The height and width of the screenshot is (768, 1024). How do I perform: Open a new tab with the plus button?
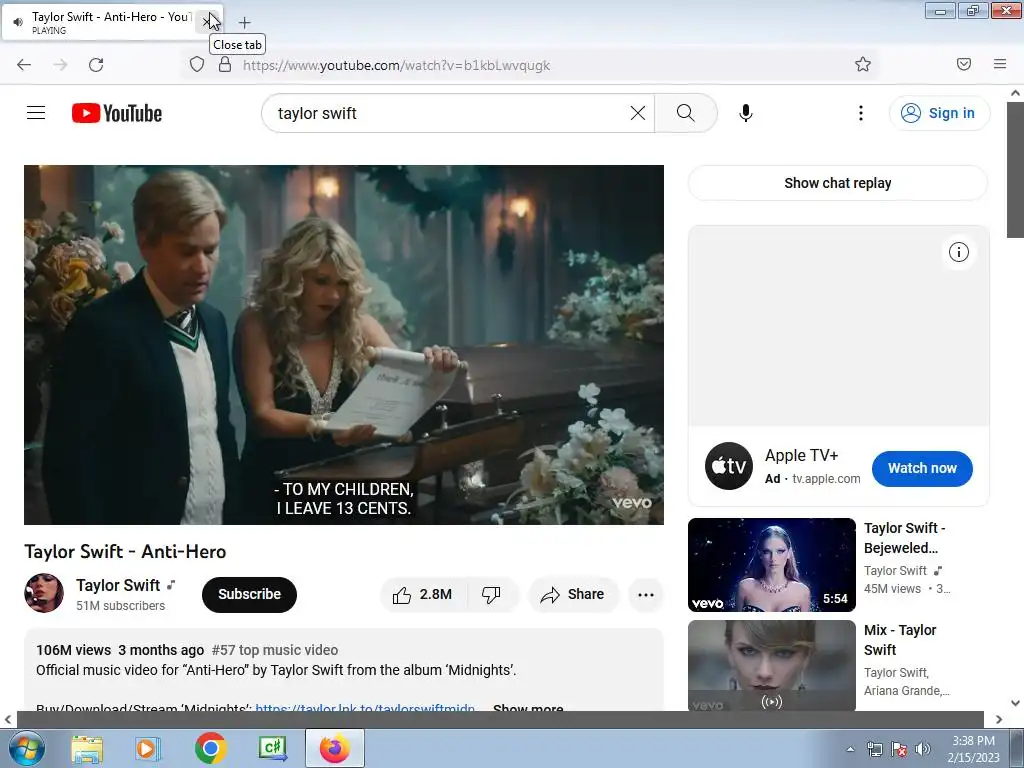244,23
